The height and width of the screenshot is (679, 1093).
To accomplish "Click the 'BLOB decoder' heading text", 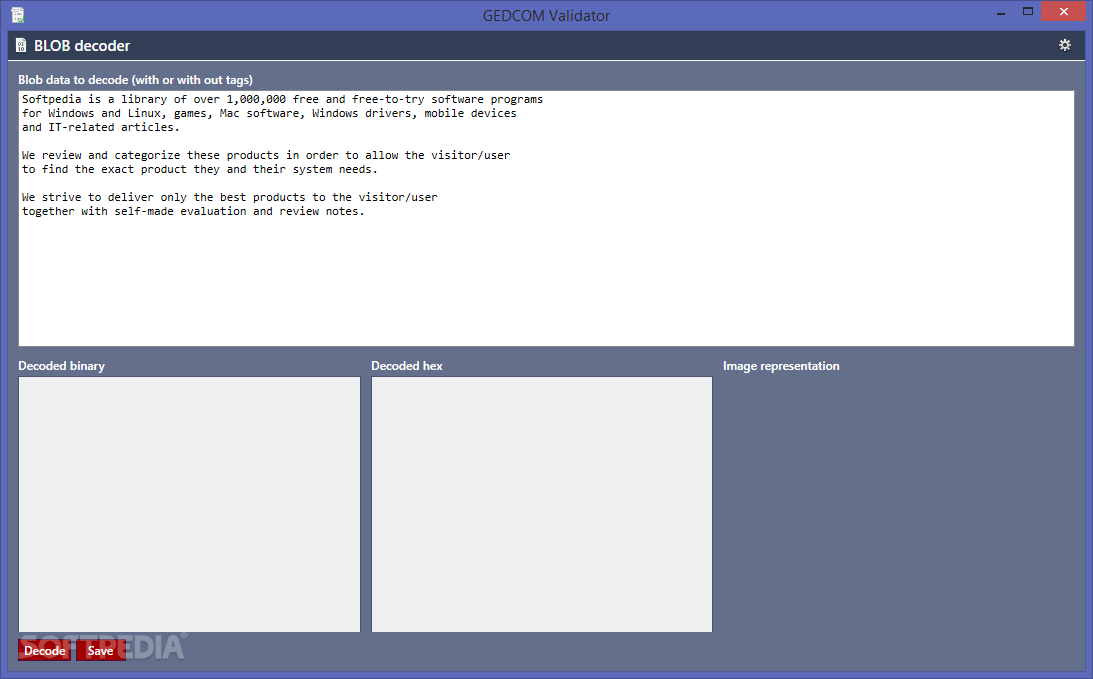I will (82, 46).
